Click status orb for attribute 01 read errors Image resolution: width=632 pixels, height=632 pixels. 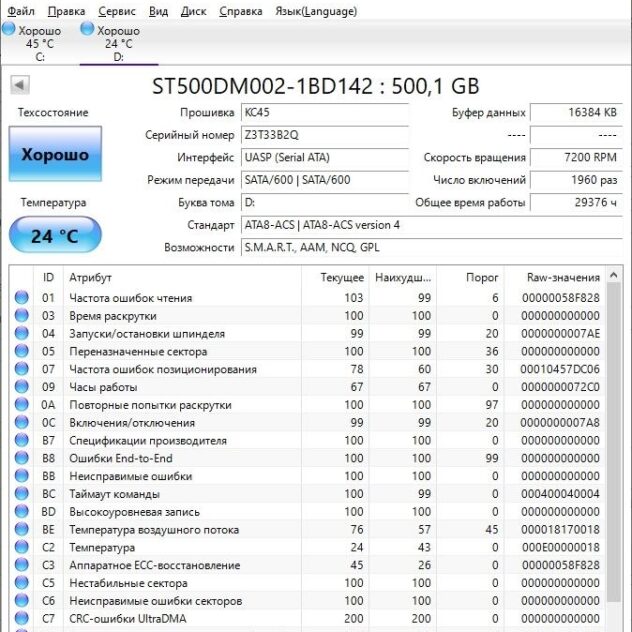pyautogui.click(x=22, y=298)
